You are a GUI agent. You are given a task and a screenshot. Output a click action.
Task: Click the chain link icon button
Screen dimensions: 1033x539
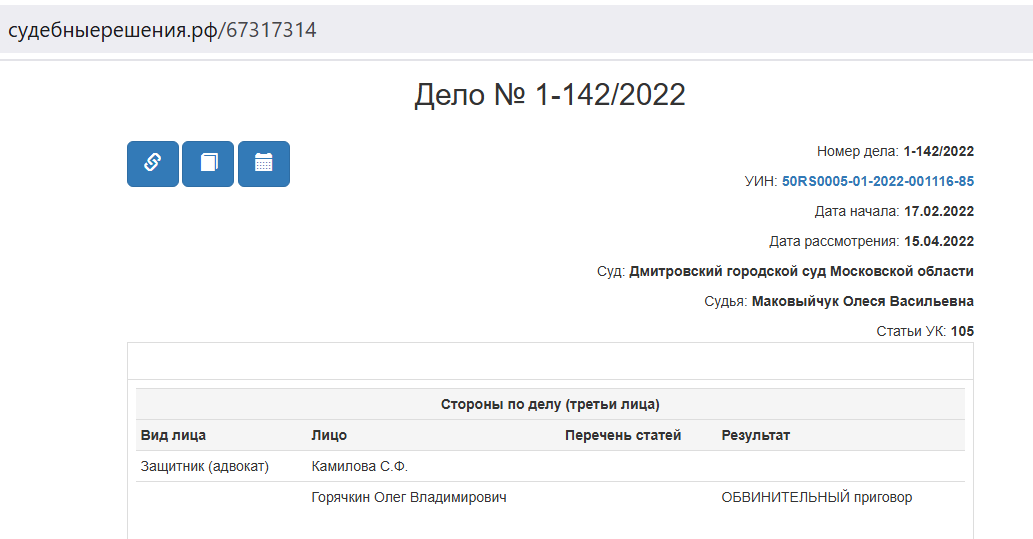[153, 163]
